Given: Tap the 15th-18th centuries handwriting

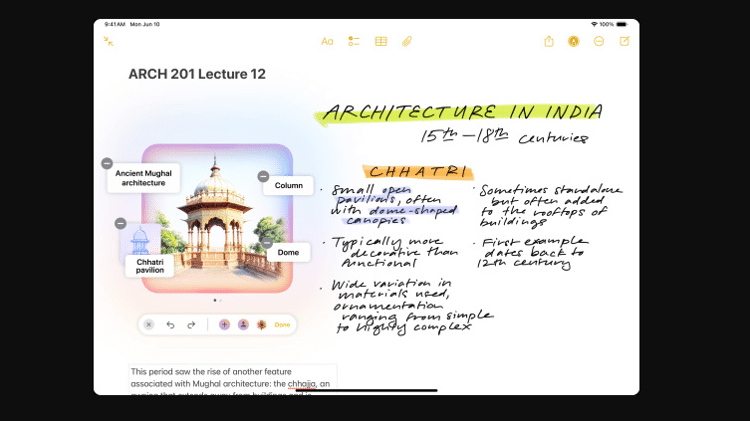Looking at the screenshot, I should [x=505, y=136].
